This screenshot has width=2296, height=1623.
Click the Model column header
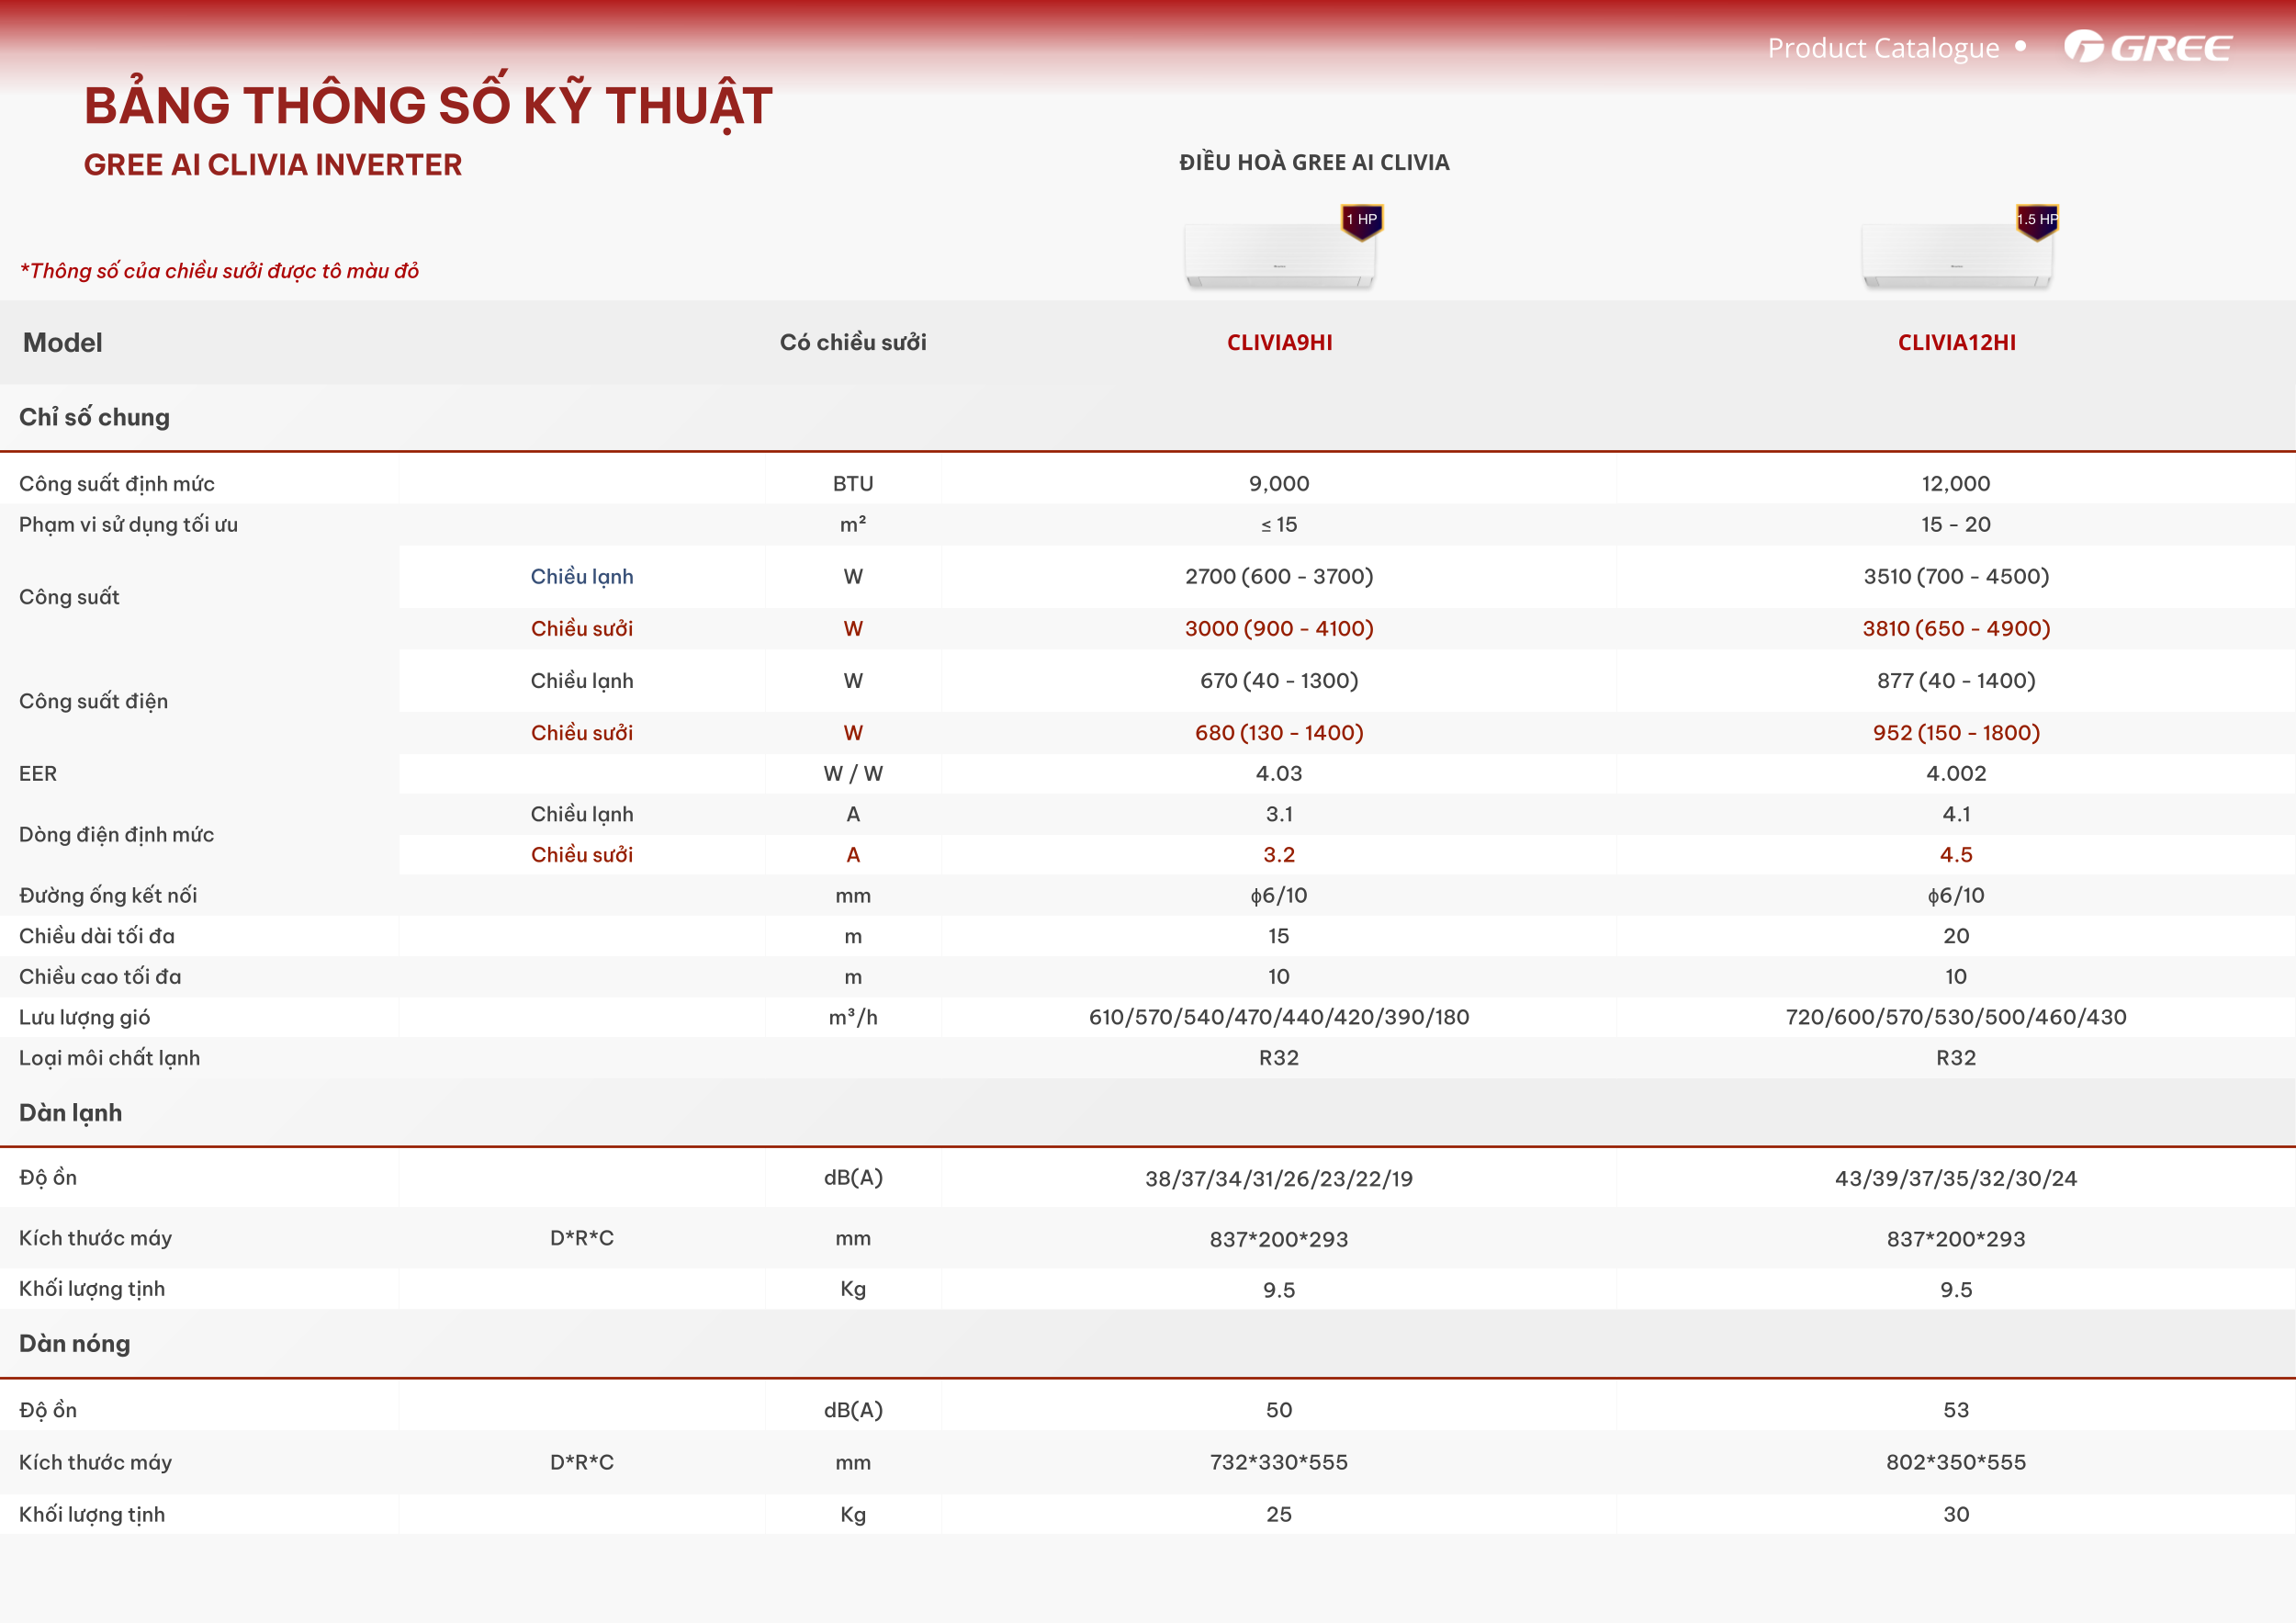[62, 342]
